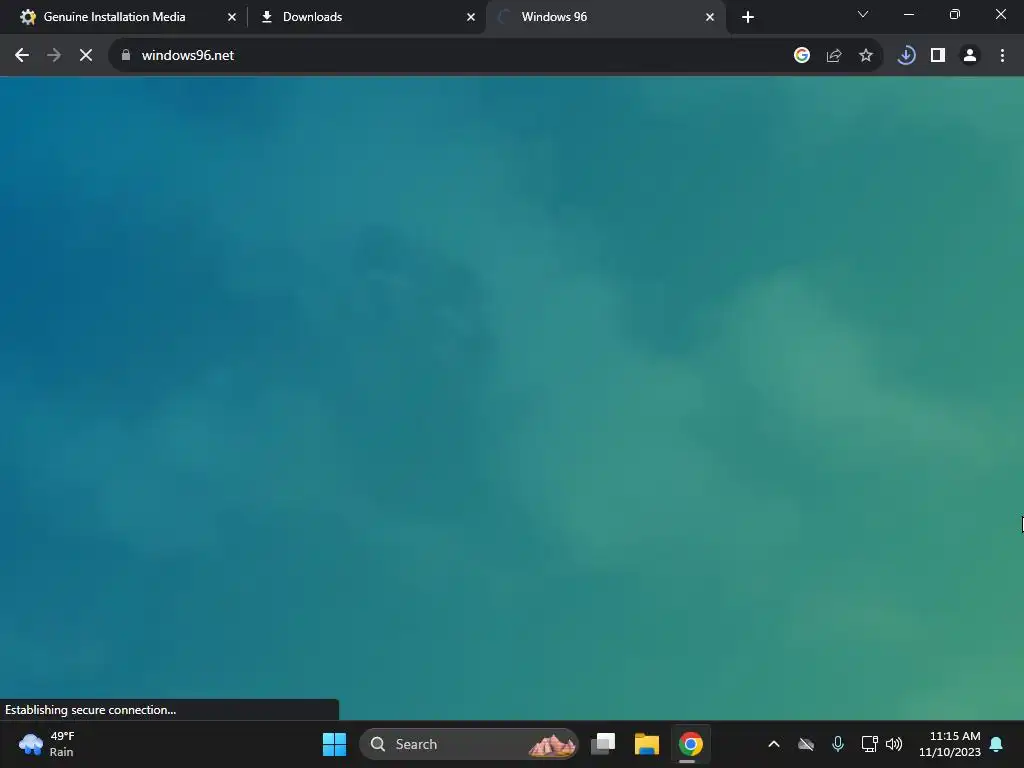Open Chrome downloads indicator
This screenshot has height=768, width=1024.
pyautogui.click(x=906, y=56)
